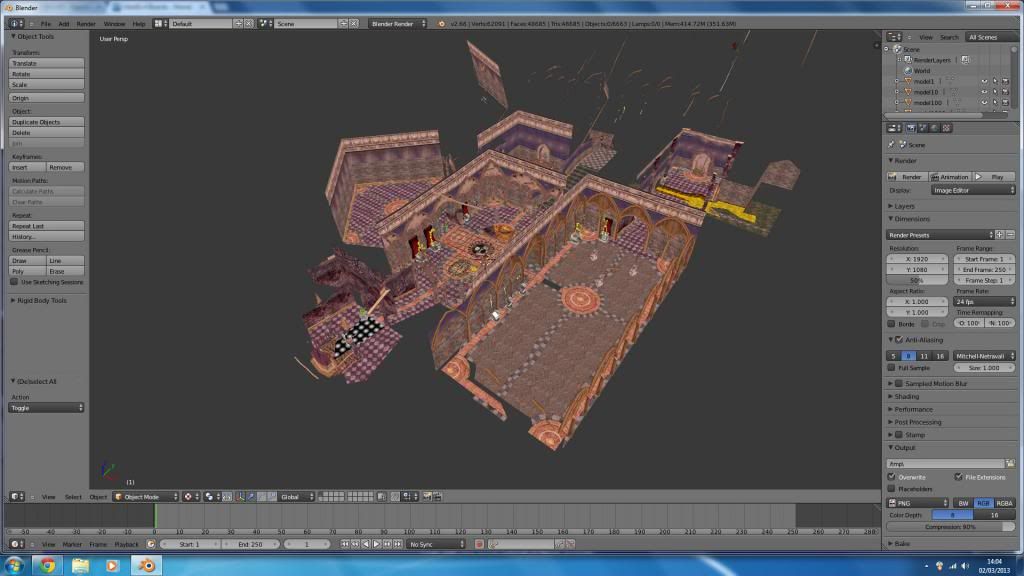The height and width of the screenshot is (576, 1024).
Task: Click the Blender info editor type icon
Action: point(15,24)
